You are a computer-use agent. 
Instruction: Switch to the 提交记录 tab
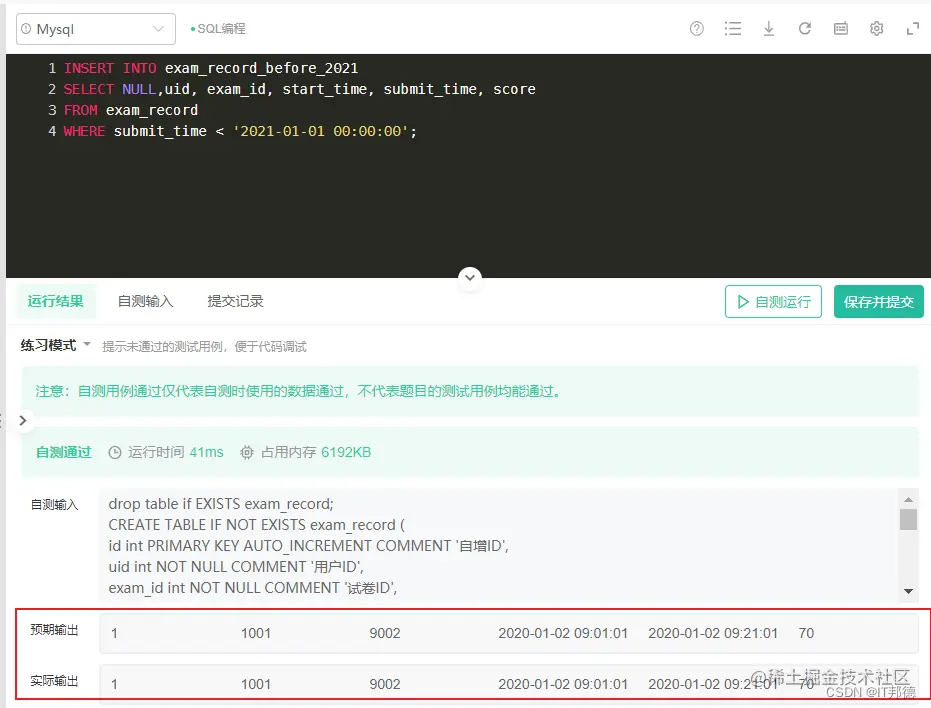coord(235,301)
